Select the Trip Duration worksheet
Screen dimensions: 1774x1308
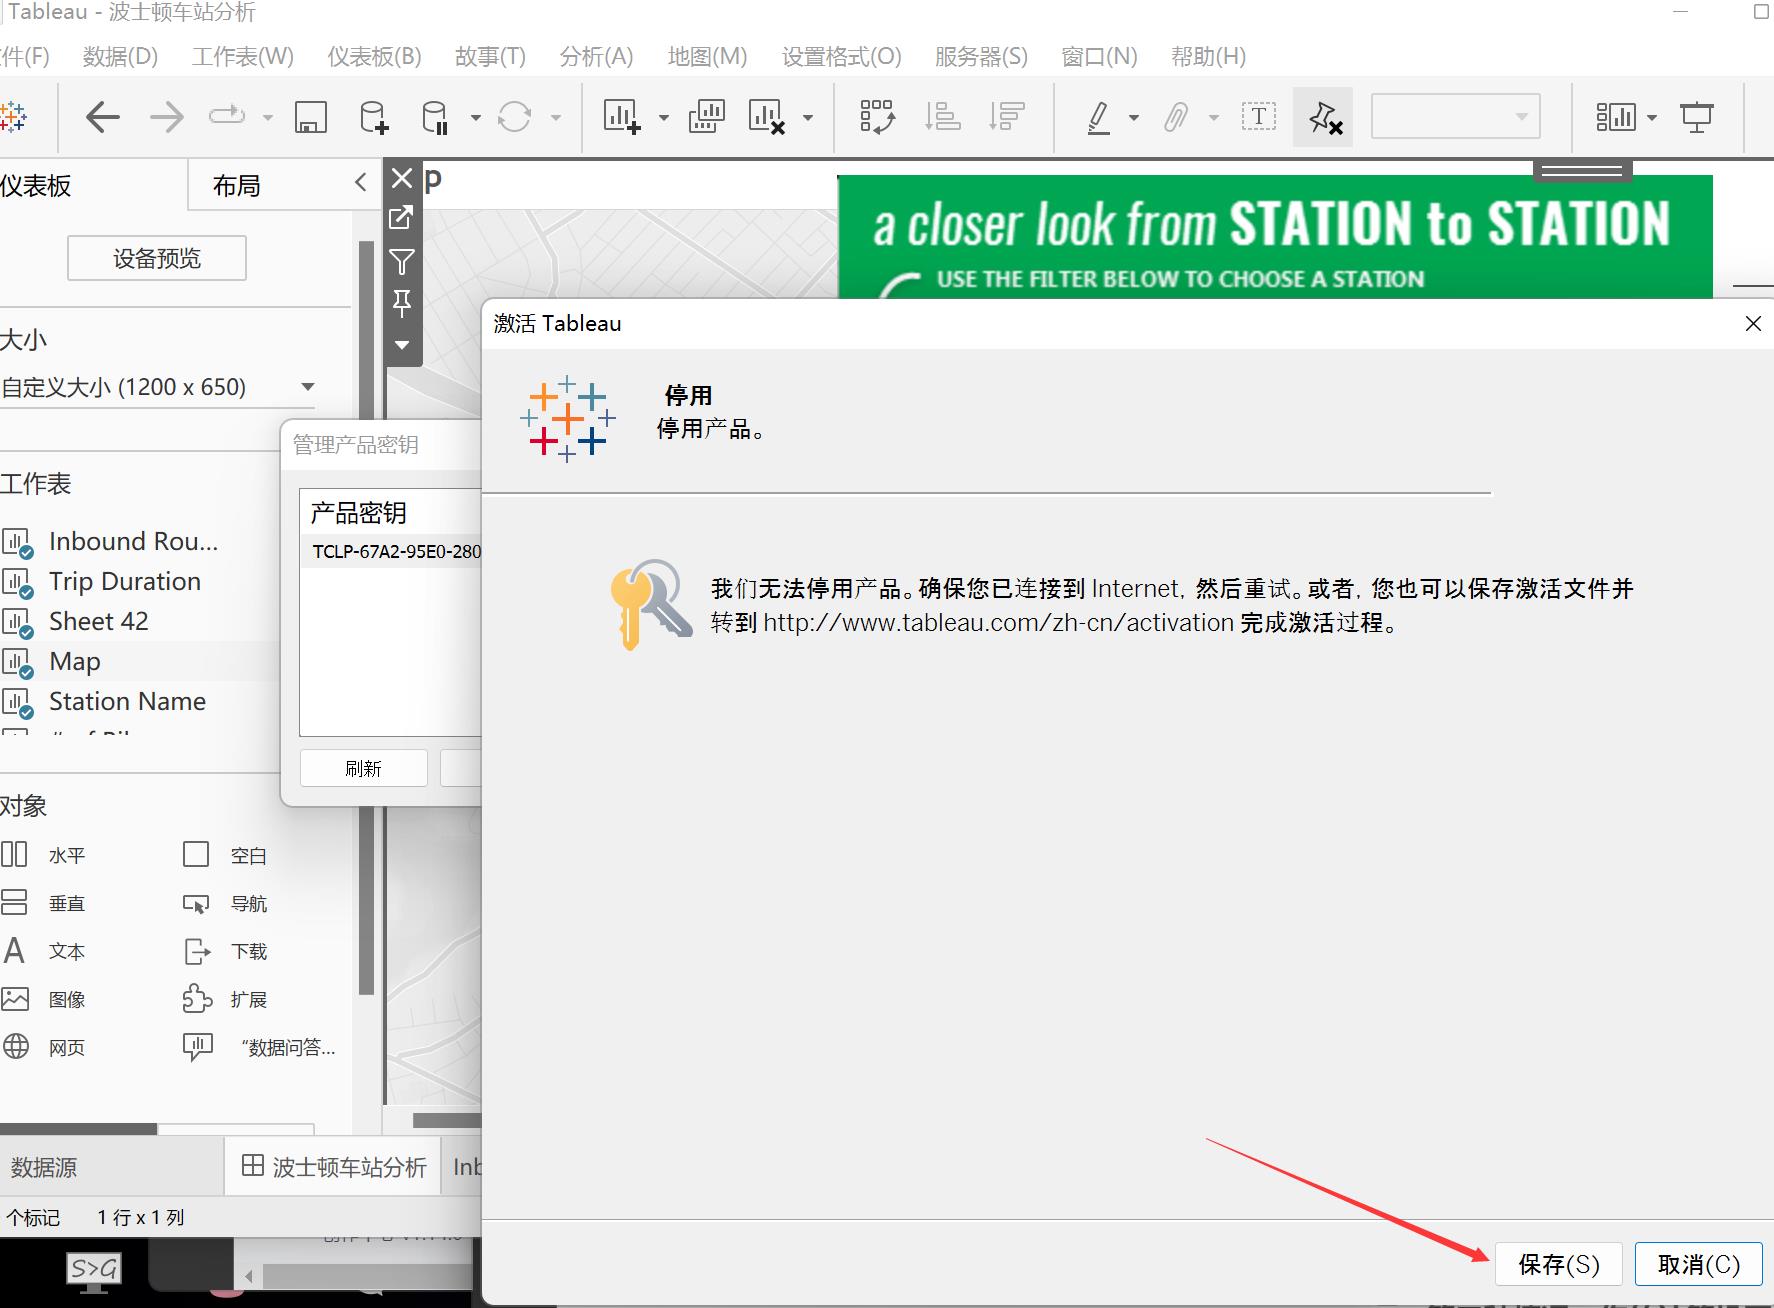125,581
